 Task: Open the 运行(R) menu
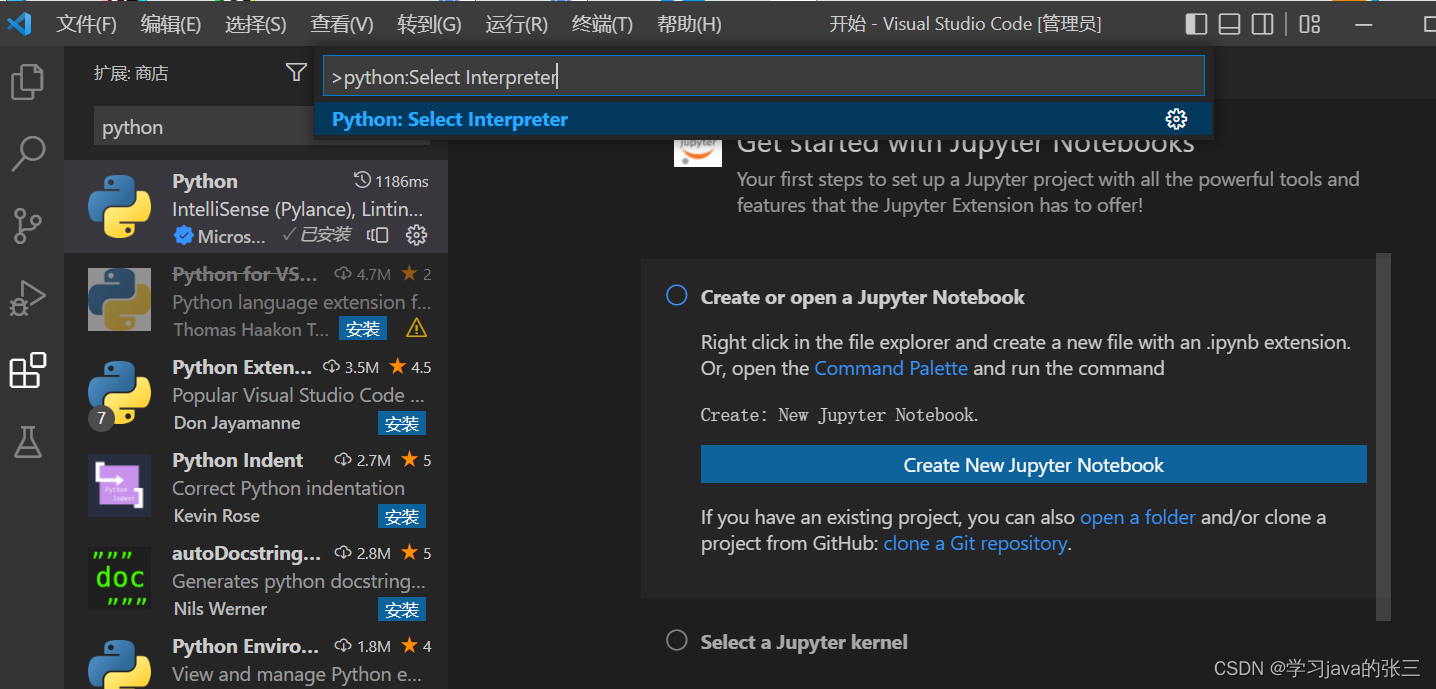click(516, 24)
